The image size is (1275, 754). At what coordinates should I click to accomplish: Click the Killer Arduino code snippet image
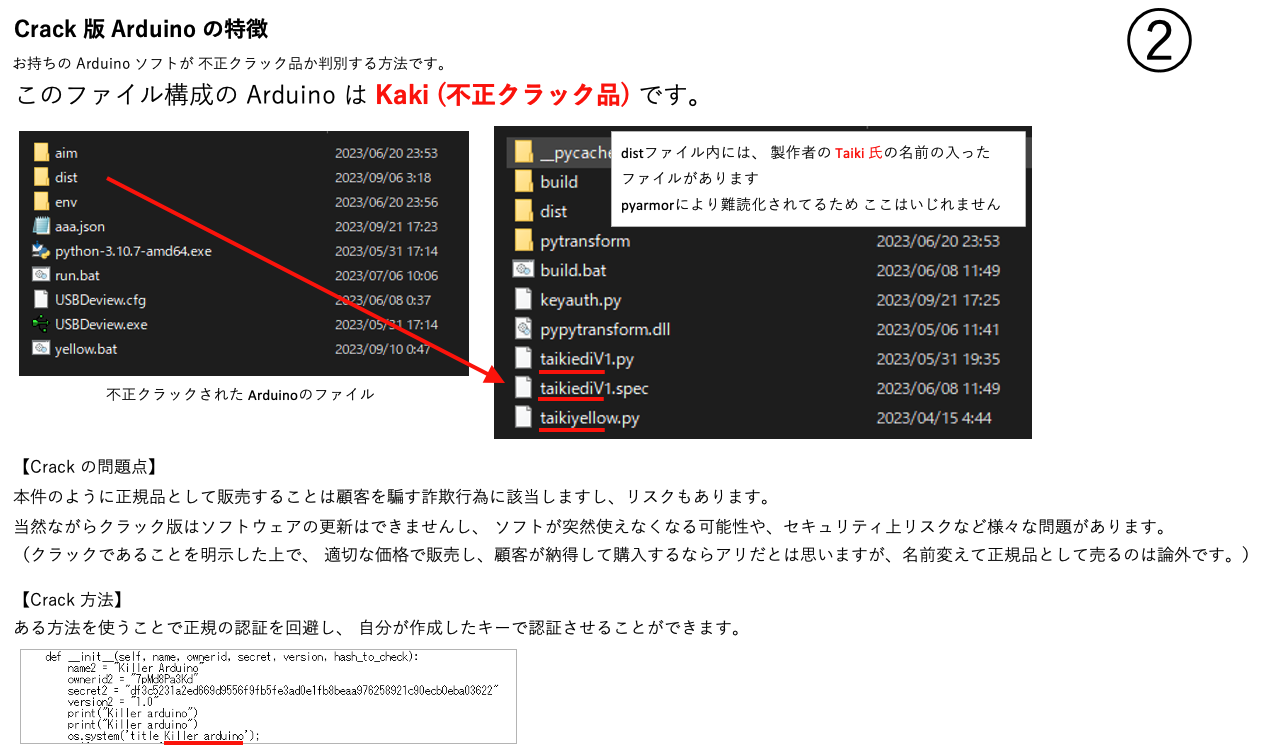point(268,696)
